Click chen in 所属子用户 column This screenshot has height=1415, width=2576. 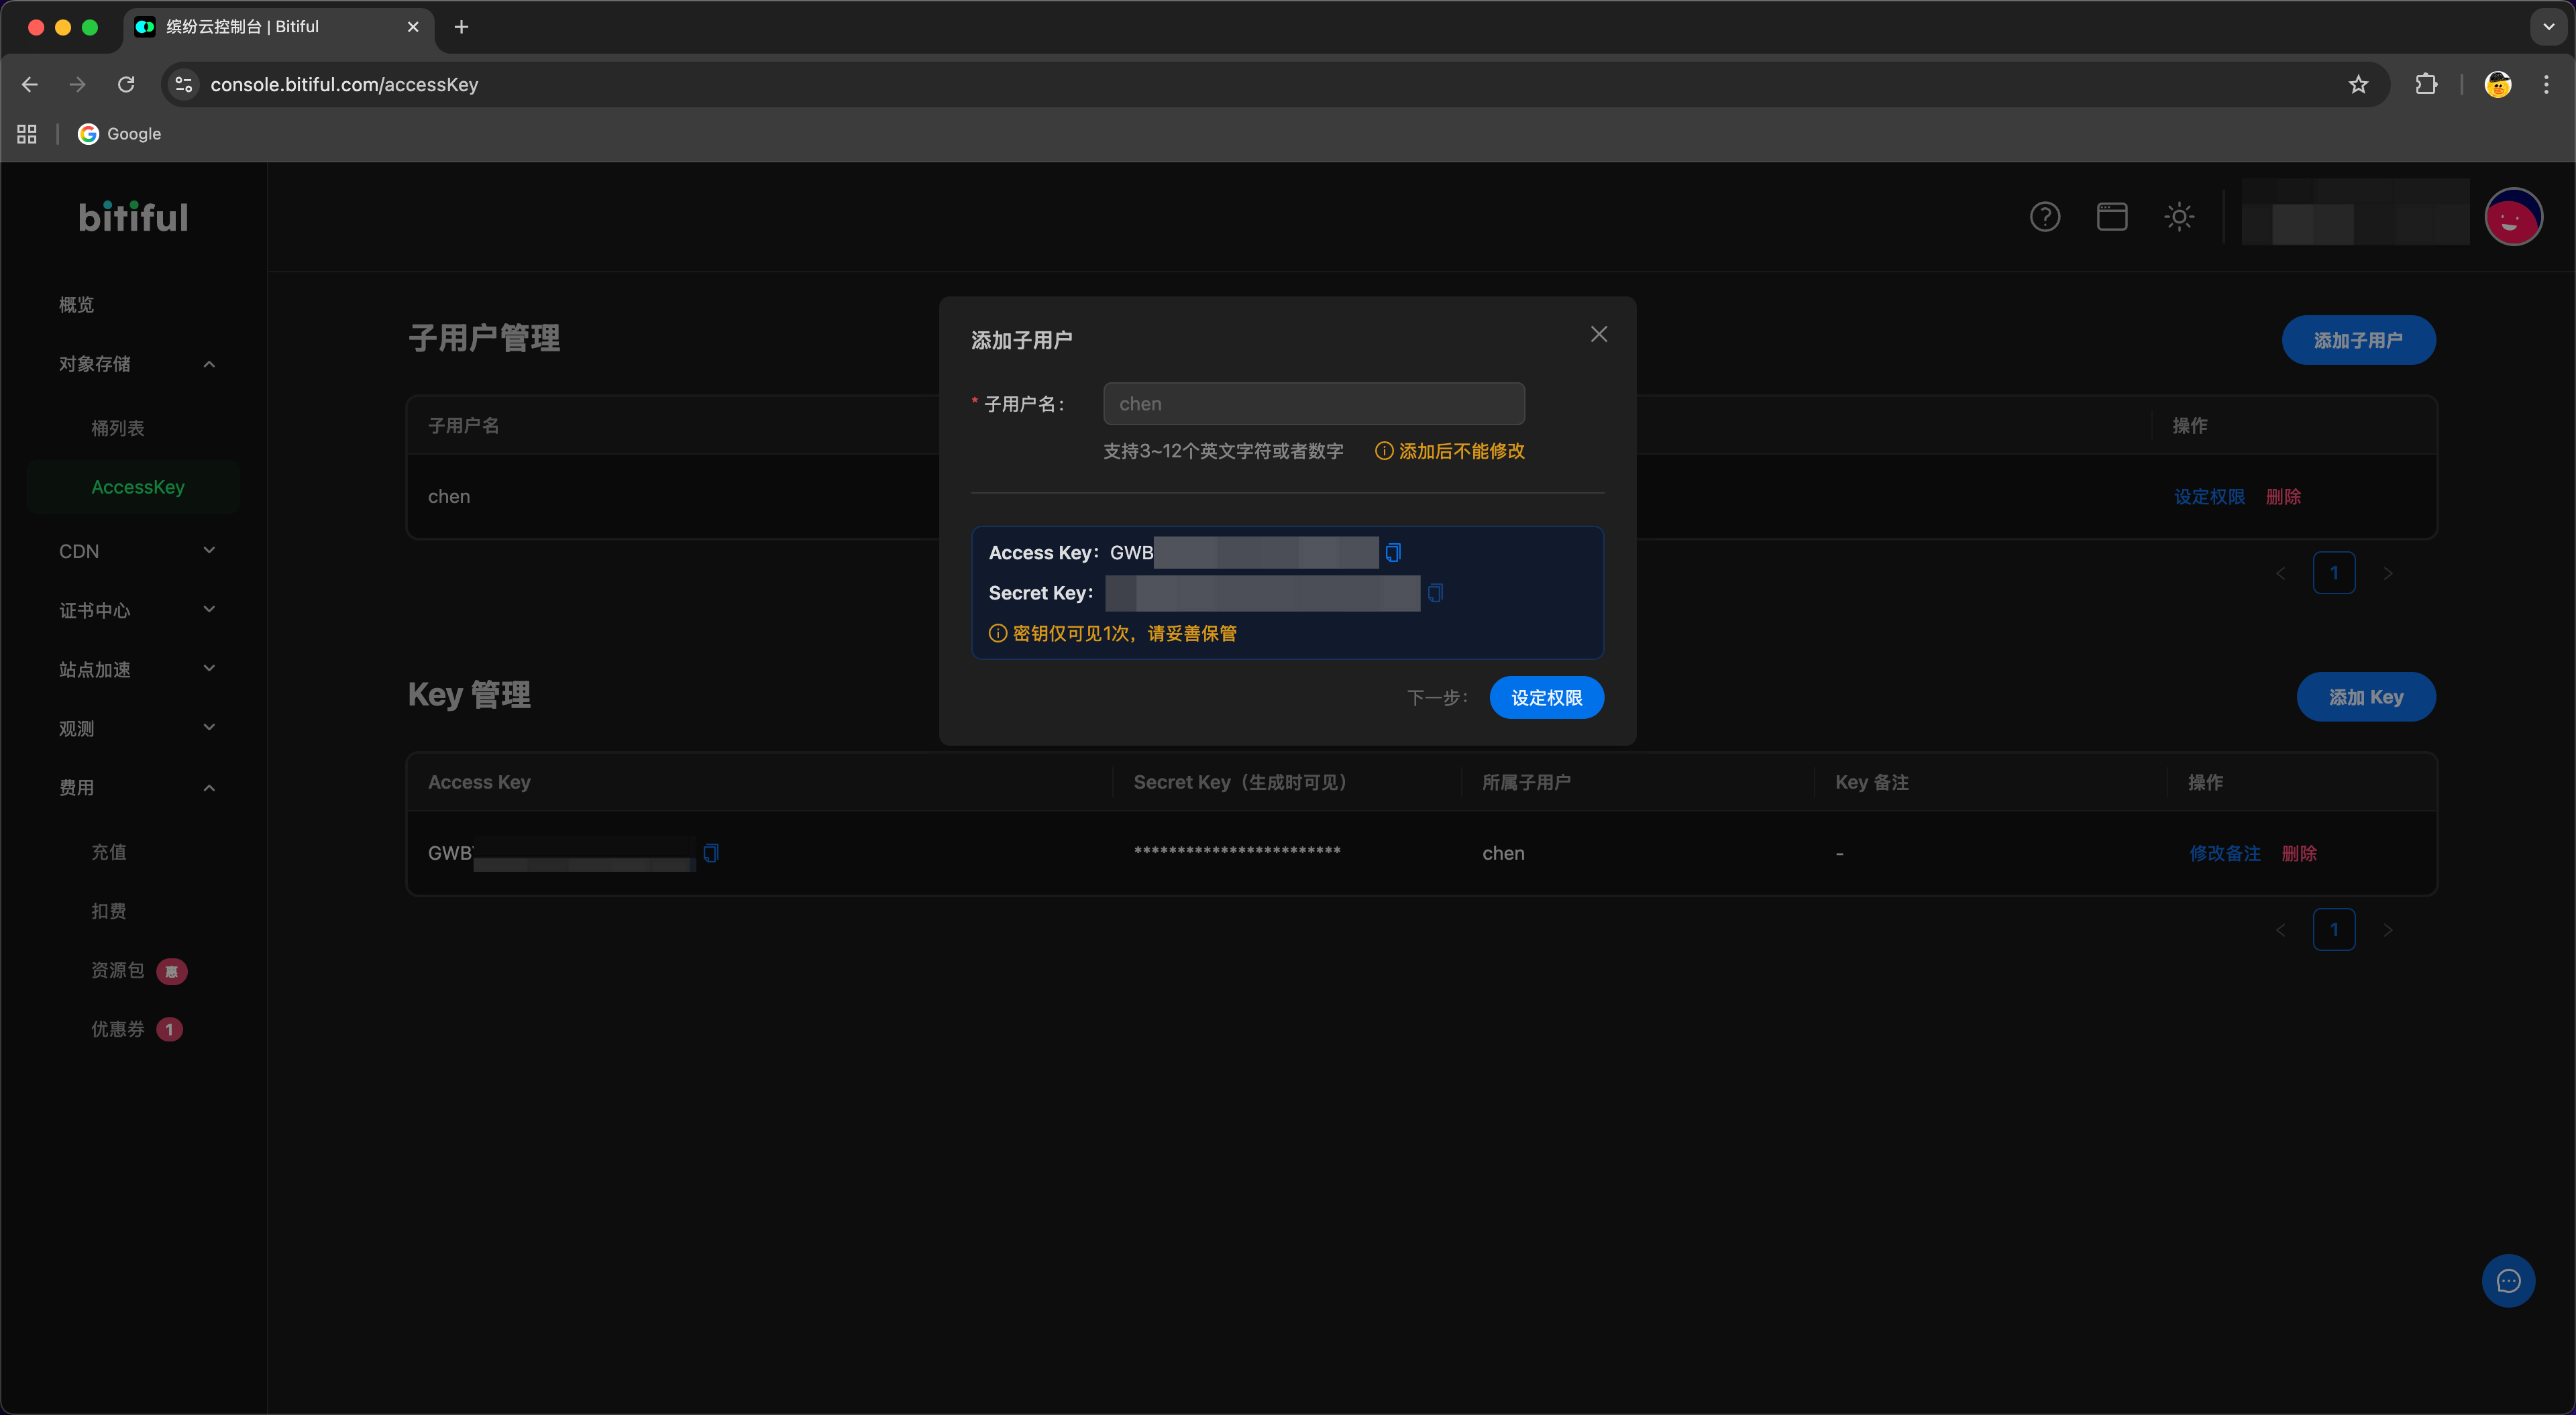(x=1503, y=853)
